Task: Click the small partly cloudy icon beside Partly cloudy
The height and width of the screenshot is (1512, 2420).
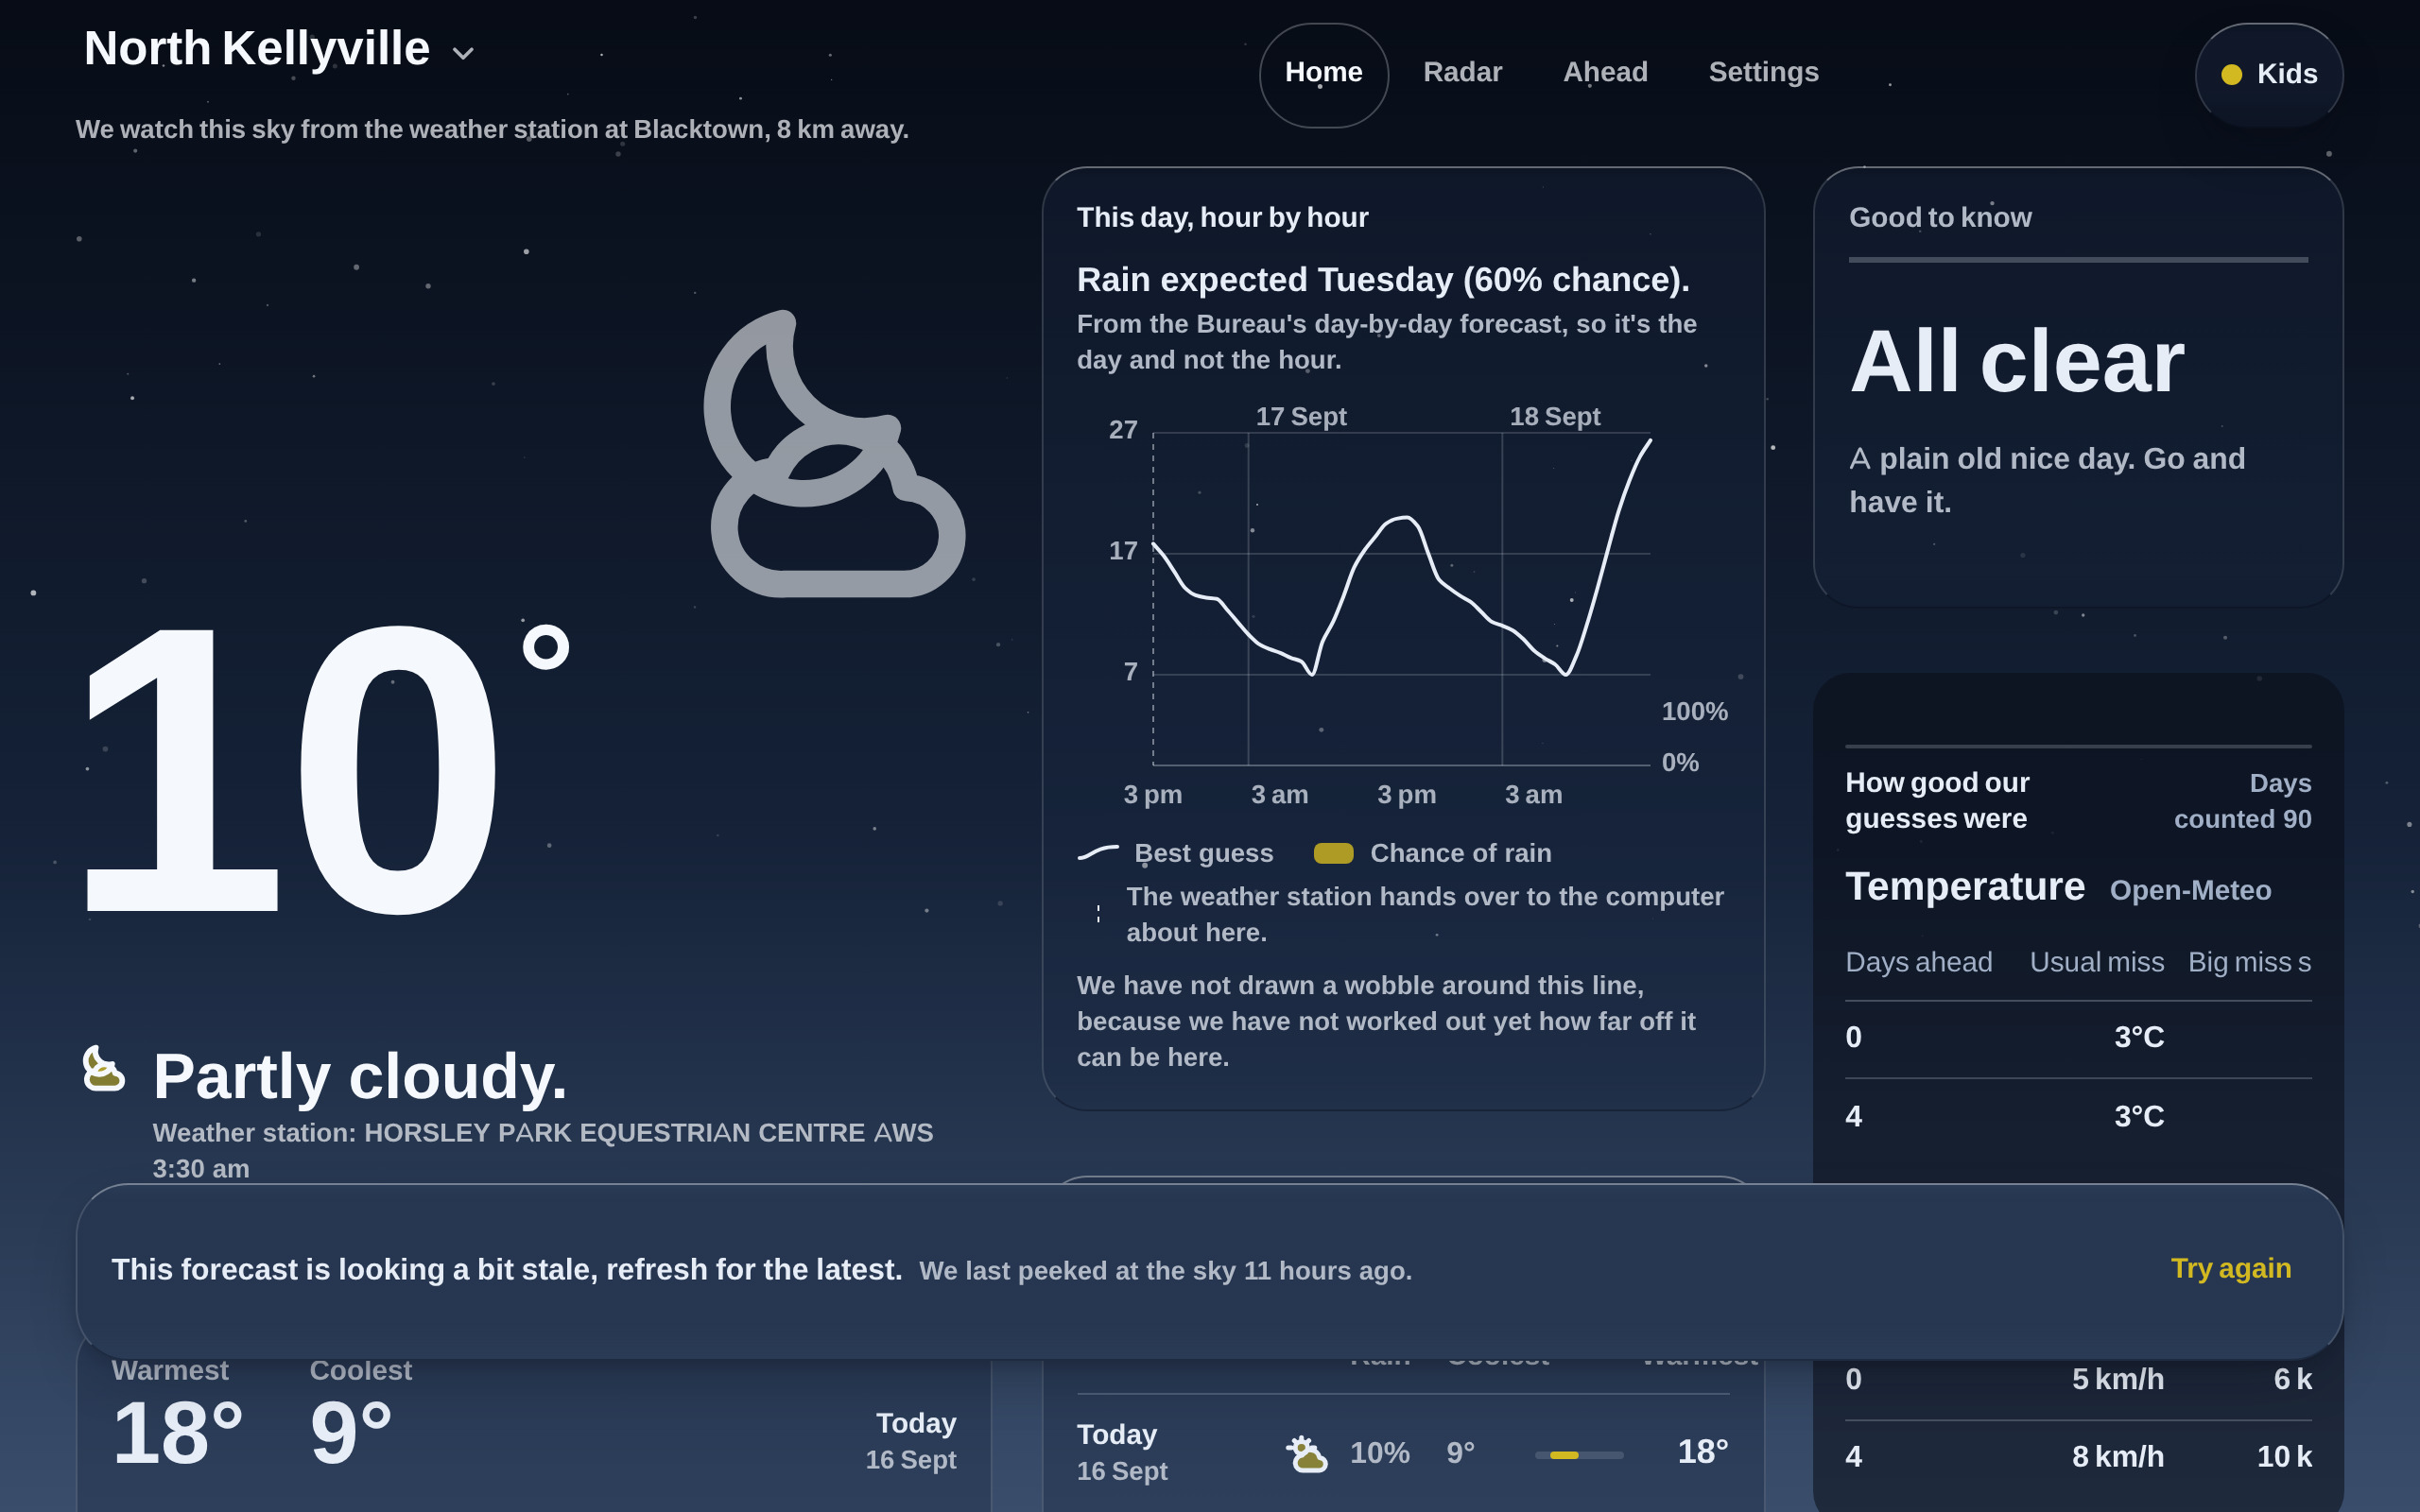Action: pyautogui.click(x=103, y=1069)
